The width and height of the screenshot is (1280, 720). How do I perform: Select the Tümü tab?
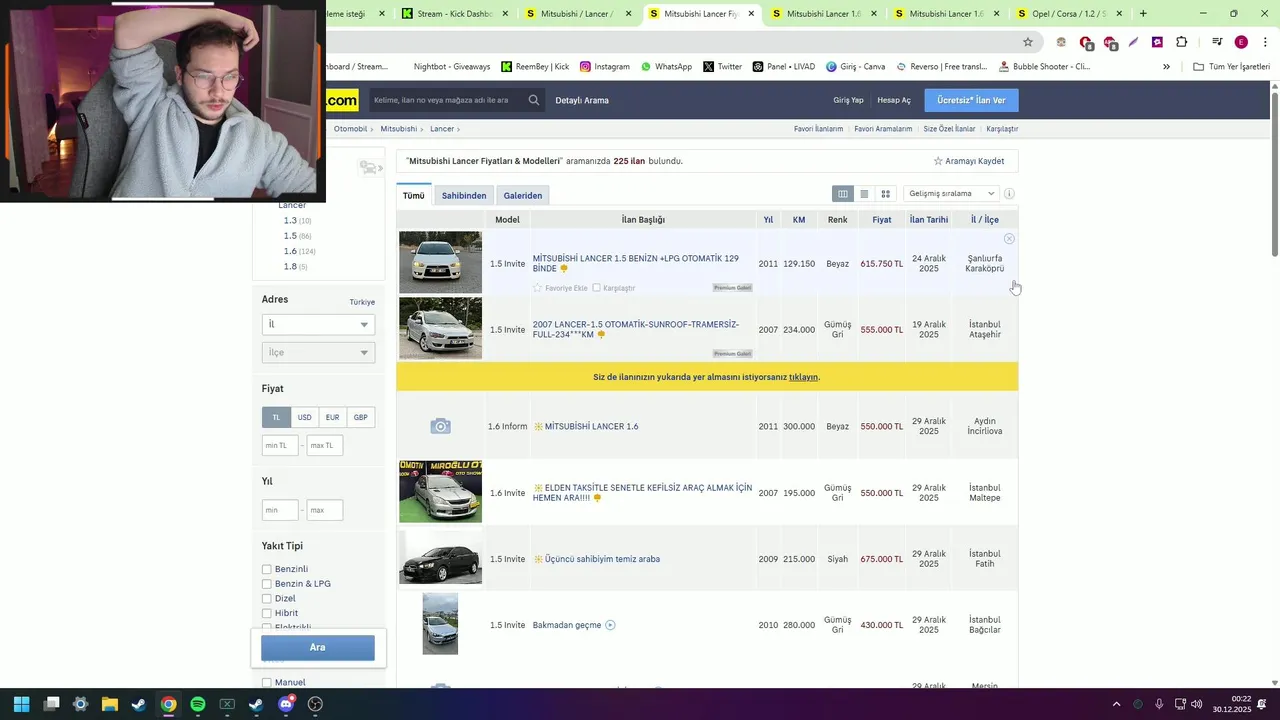coord(414,196)
